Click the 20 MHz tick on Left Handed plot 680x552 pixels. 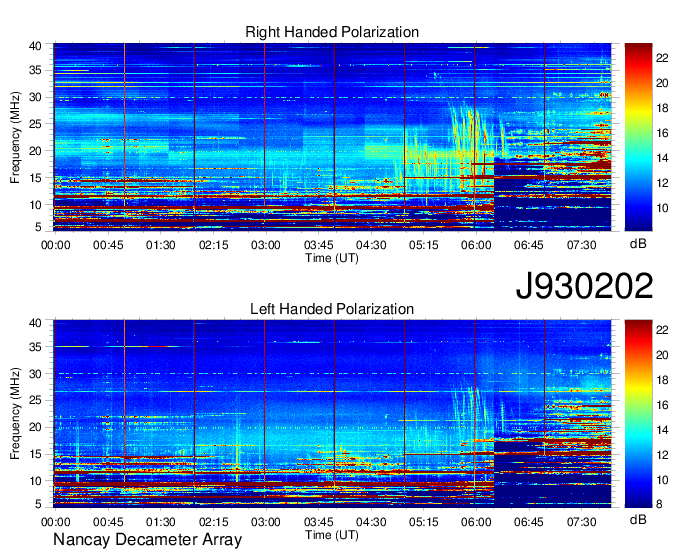click(x=35, y=427)
